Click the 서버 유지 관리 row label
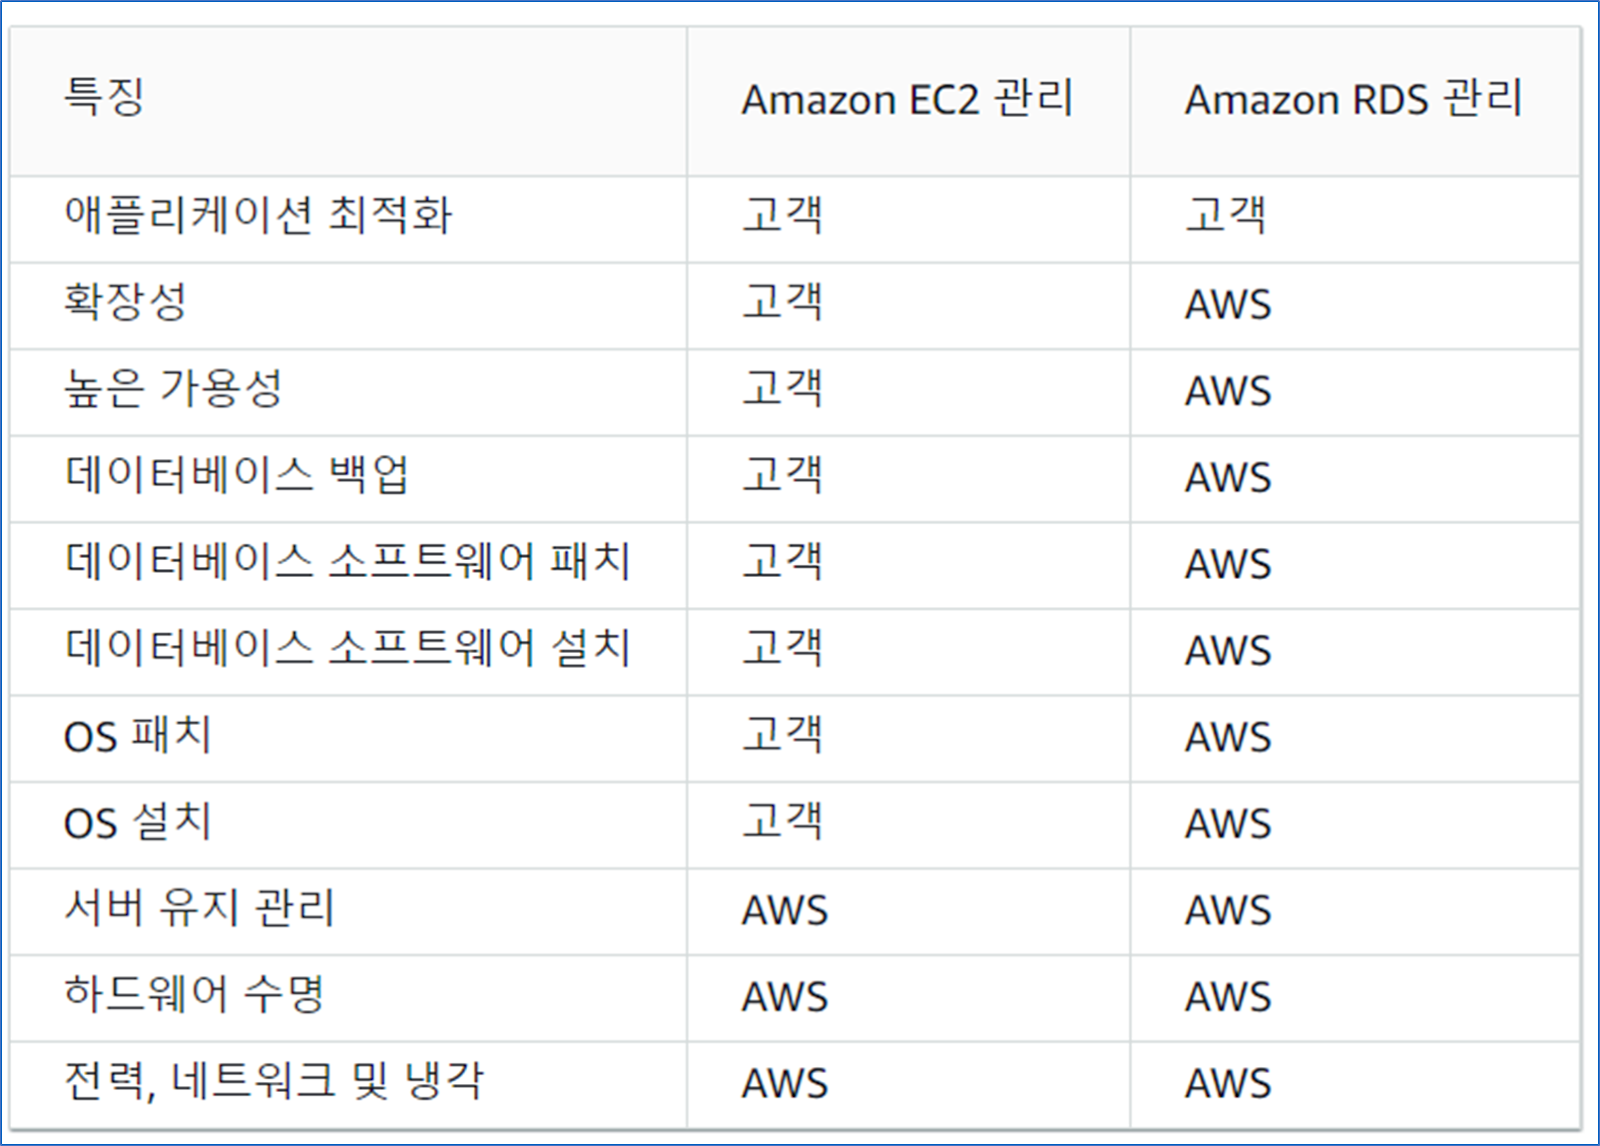This screenshot has width=1600, height=1146. [x=199, y=908]
